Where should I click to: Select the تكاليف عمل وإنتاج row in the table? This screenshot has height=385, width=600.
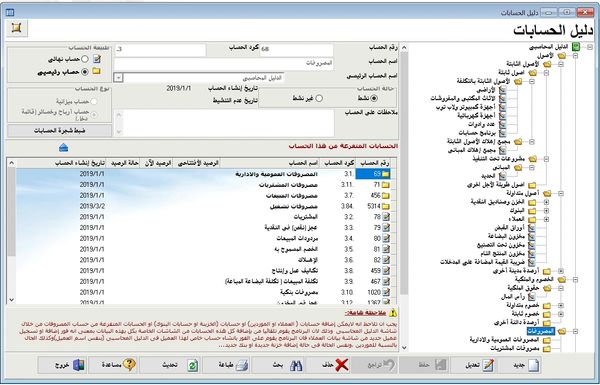203,271
